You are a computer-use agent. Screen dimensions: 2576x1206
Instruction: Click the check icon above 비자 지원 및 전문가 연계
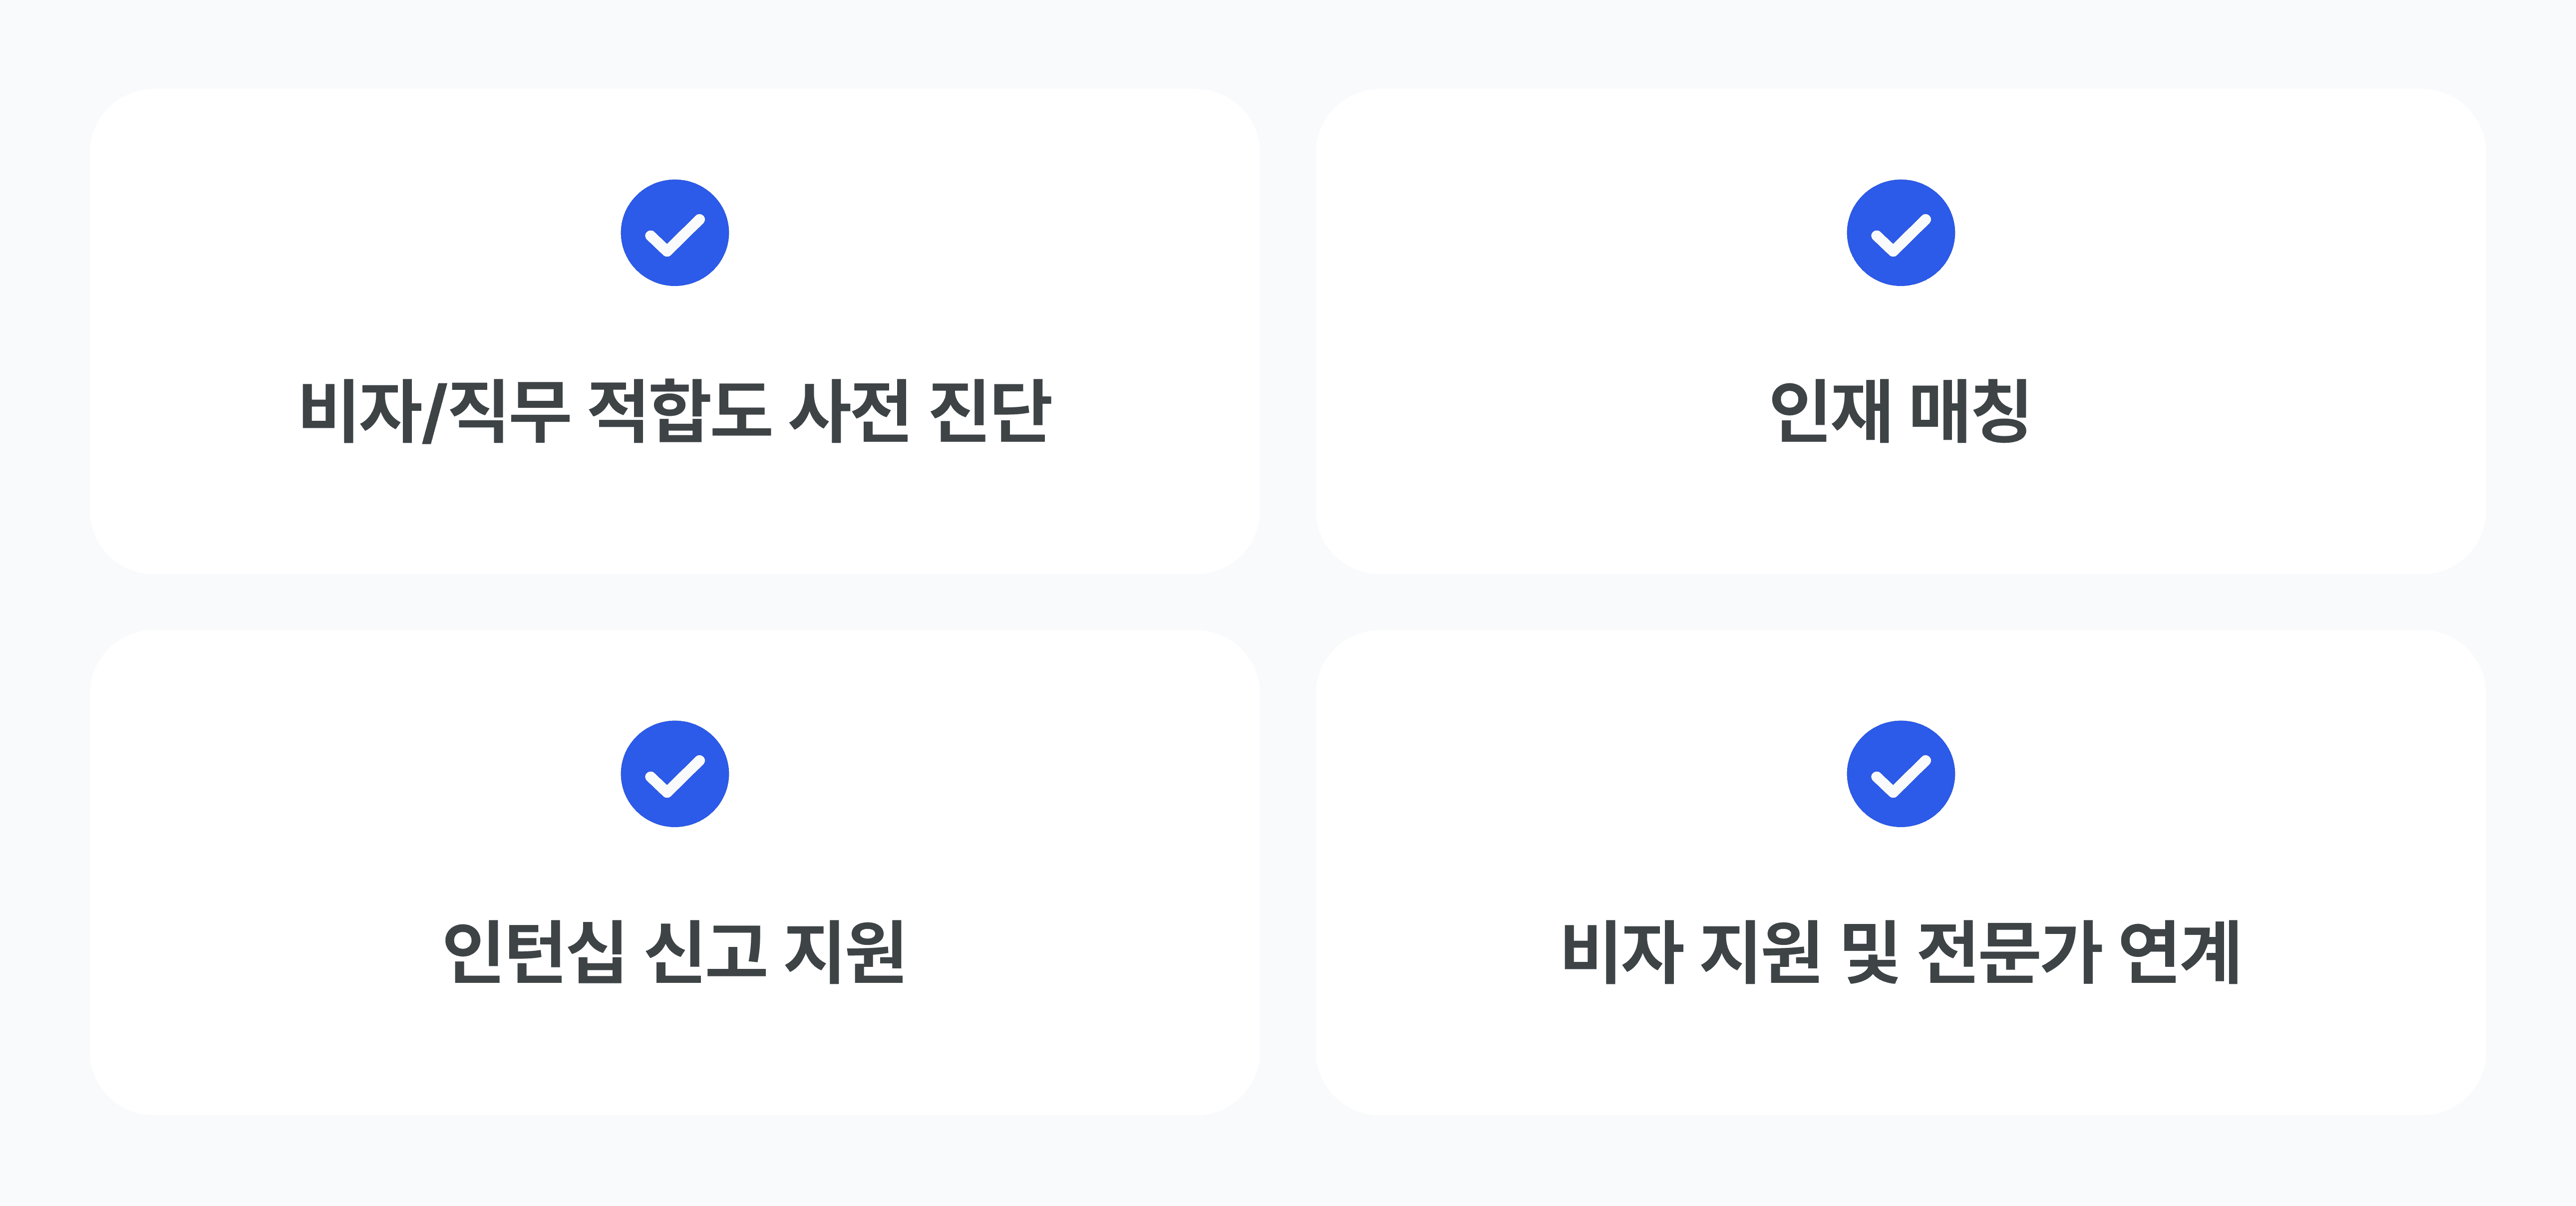(x=1900, y=774)
